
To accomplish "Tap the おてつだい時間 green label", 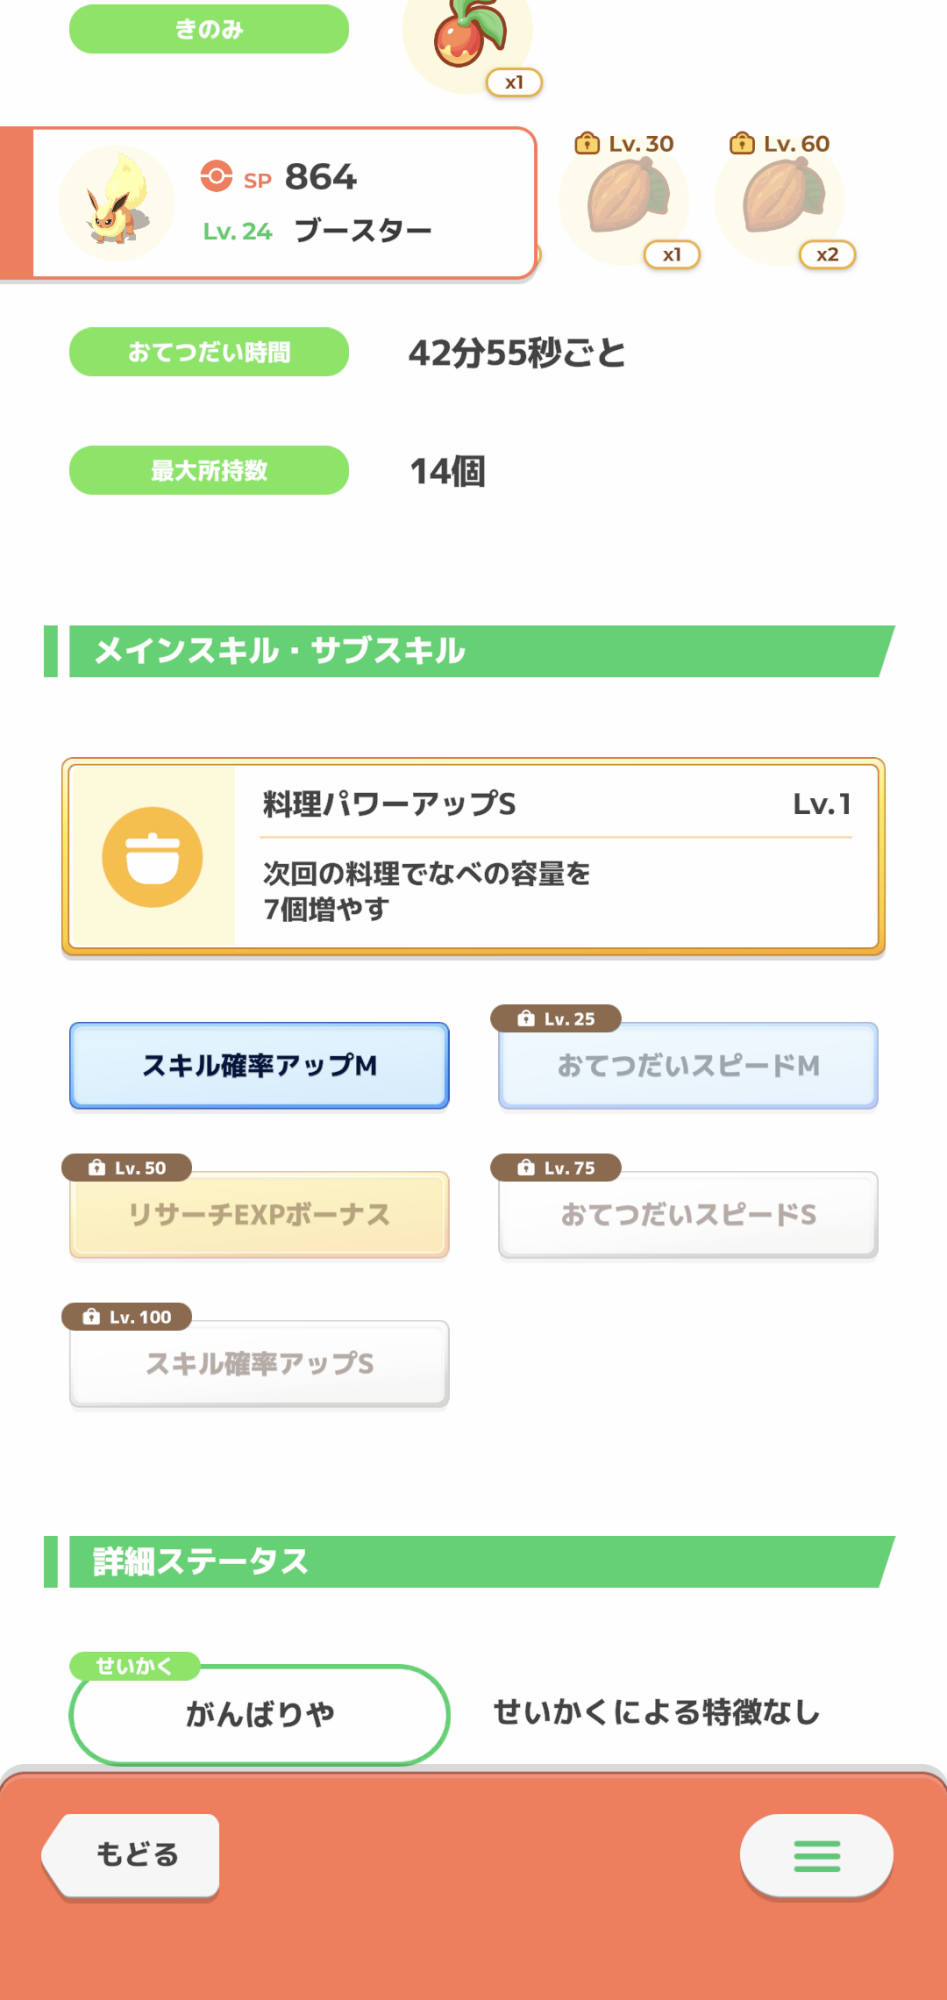I will click(209, 352).
